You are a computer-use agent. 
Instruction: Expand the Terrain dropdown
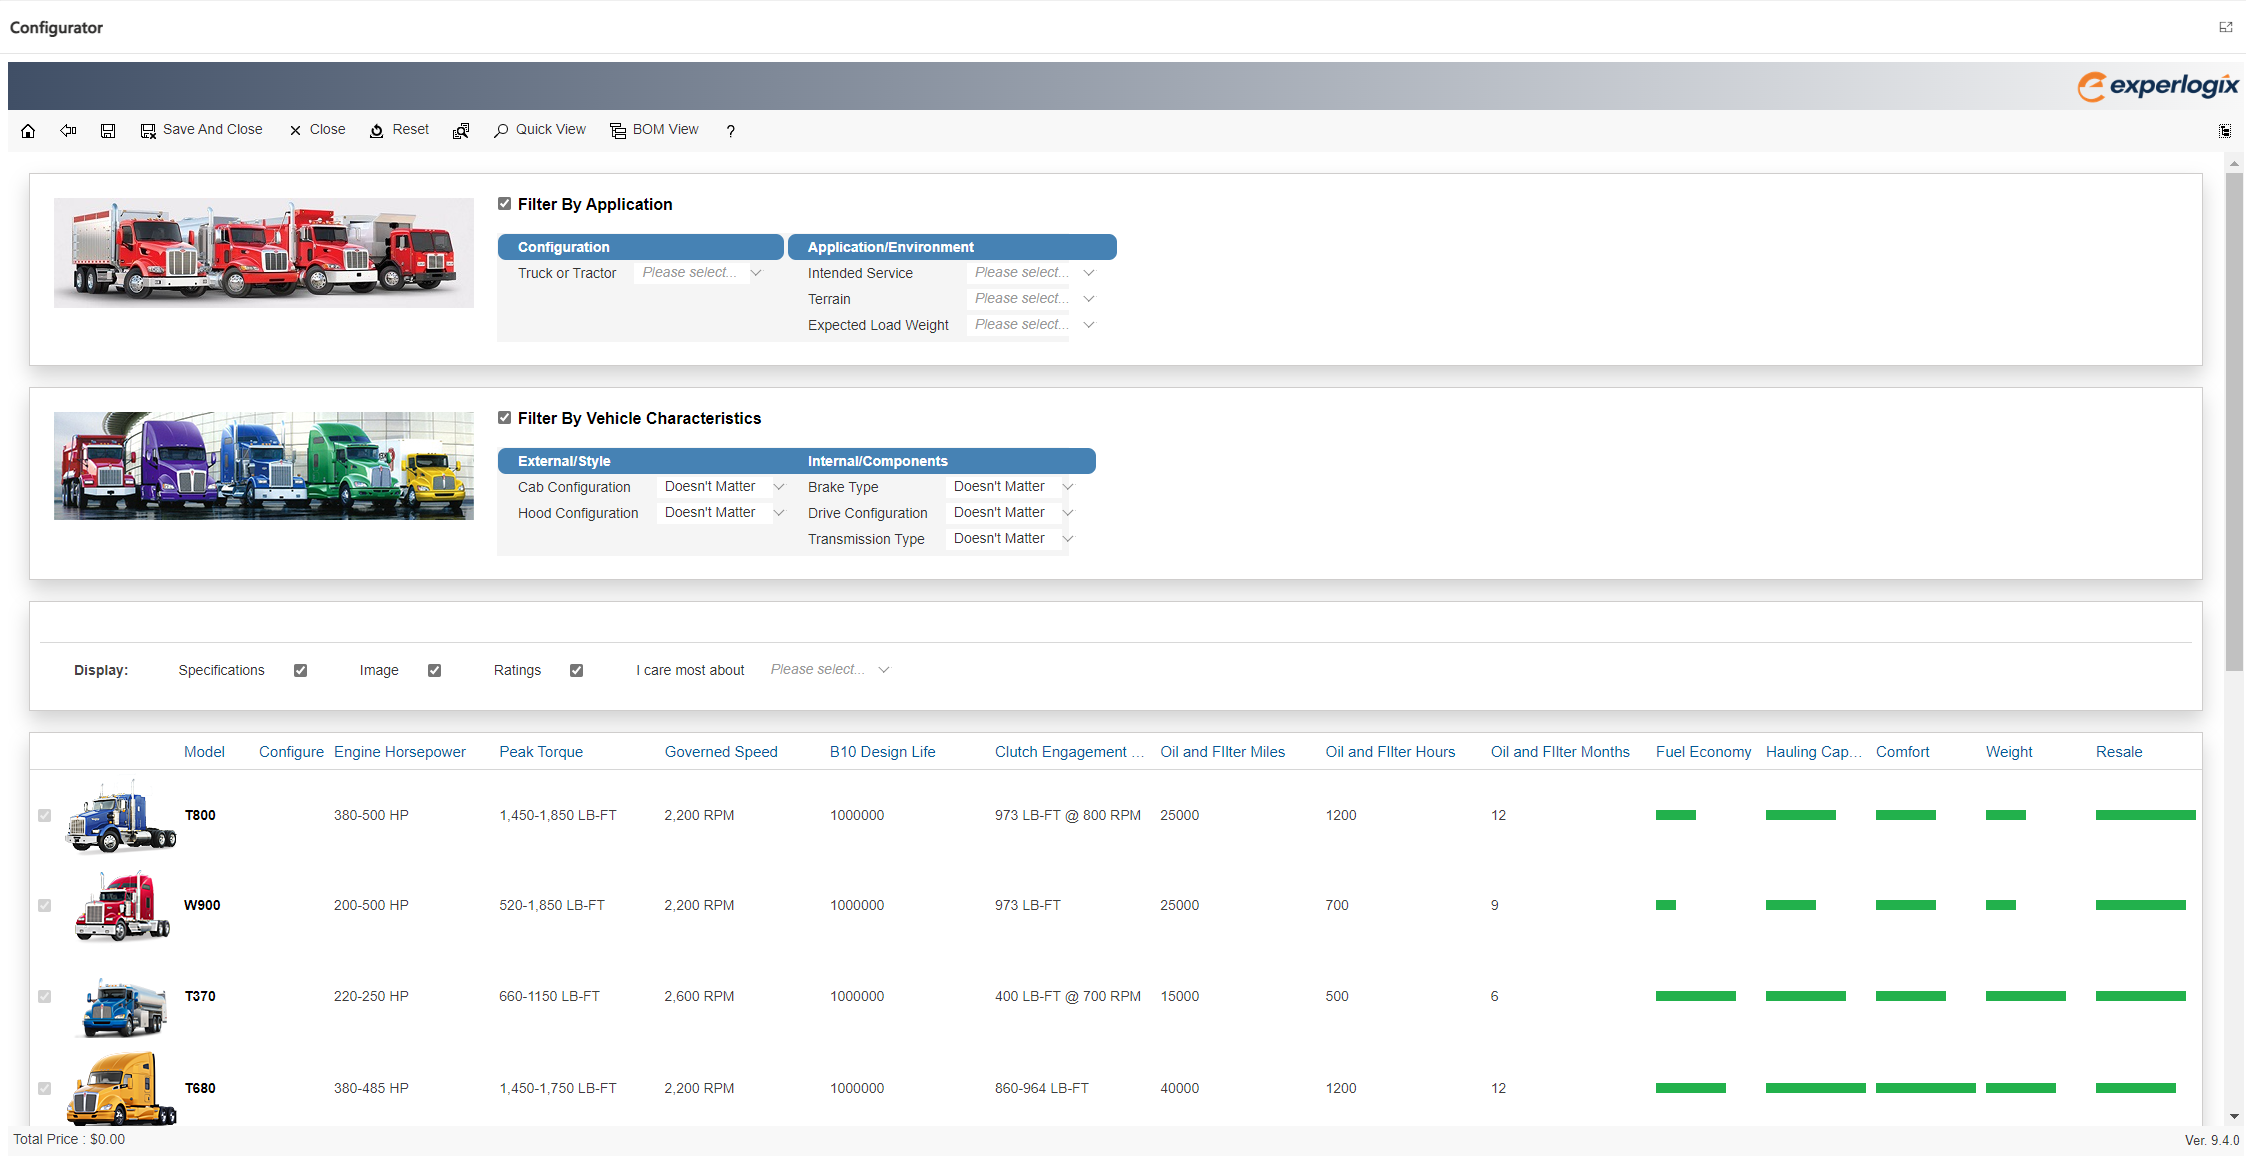pyautogui.click(x=1034, y=299)
